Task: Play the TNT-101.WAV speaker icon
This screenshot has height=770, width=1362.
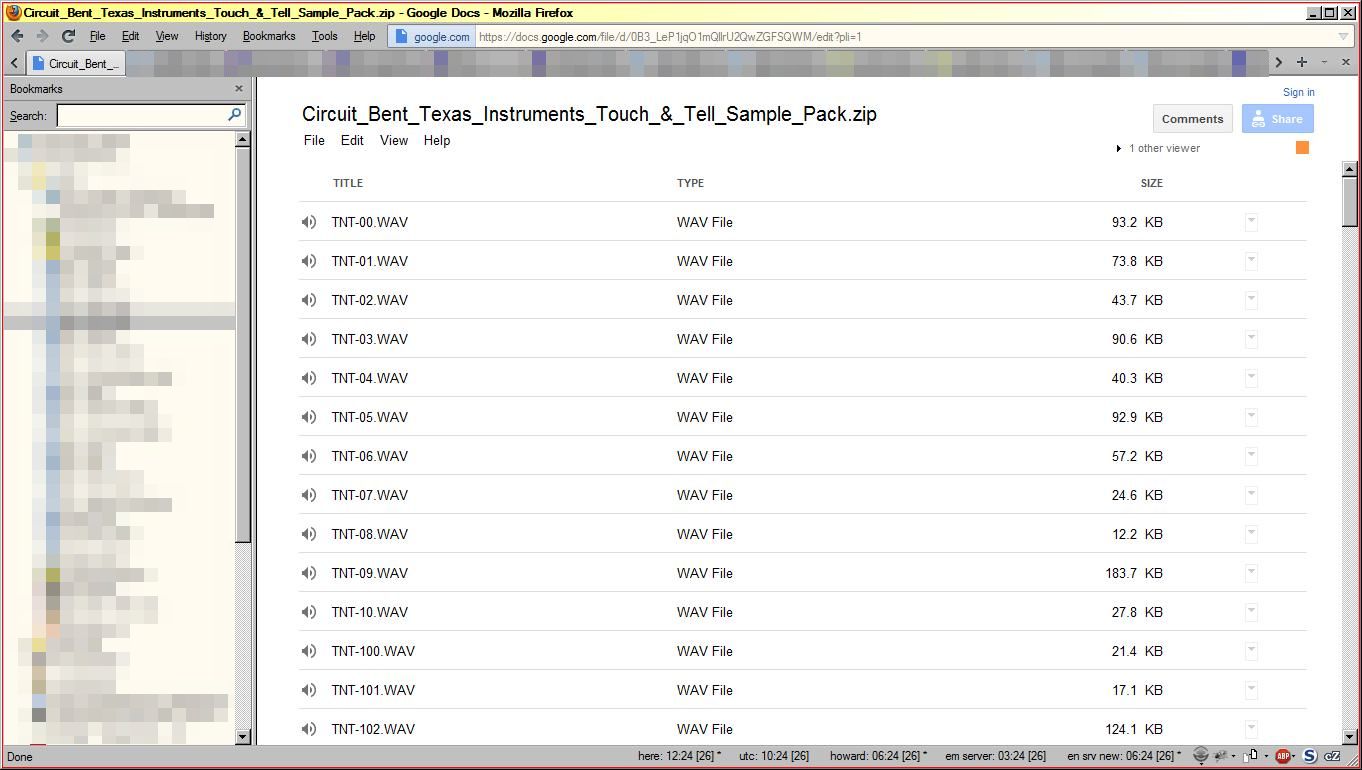Action: (309, 690)
